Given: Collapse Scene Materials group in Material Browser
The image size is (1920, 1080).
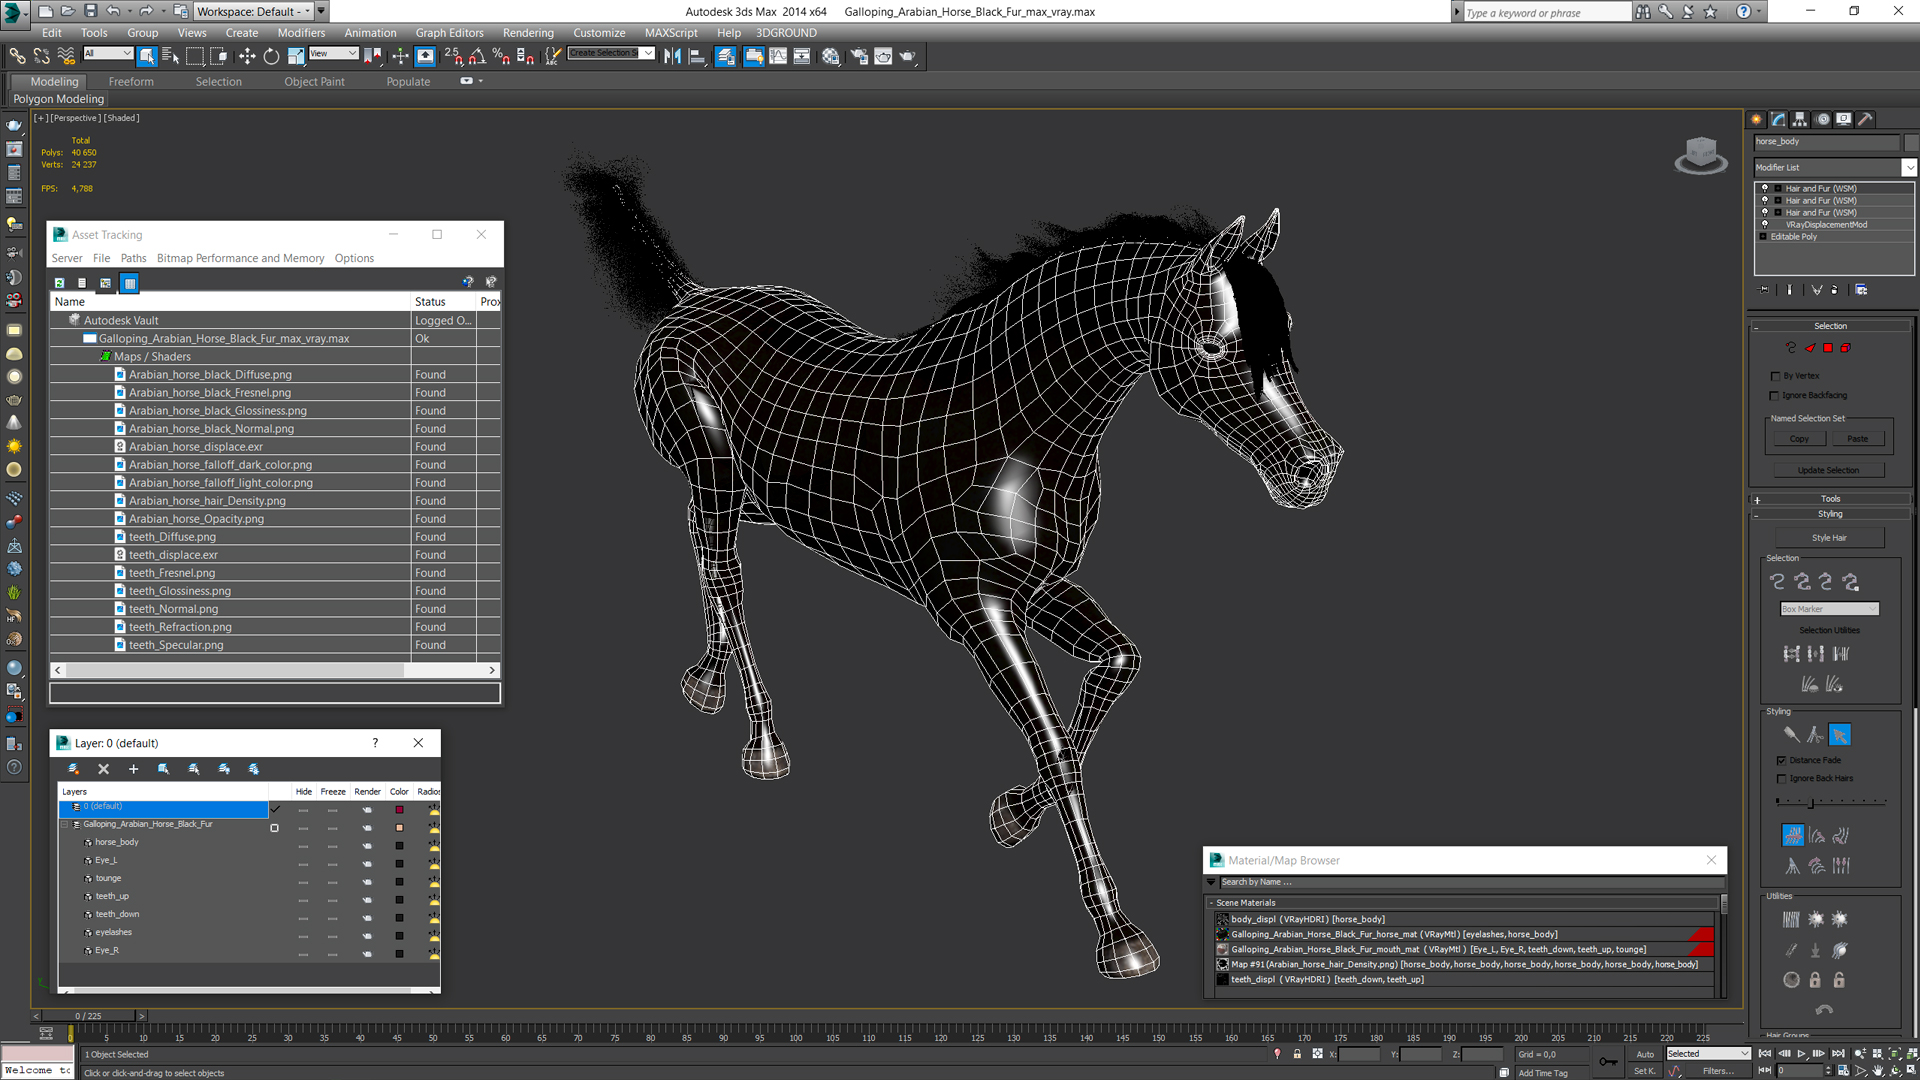Looking at the screenshot, I should pos(1211,903).
